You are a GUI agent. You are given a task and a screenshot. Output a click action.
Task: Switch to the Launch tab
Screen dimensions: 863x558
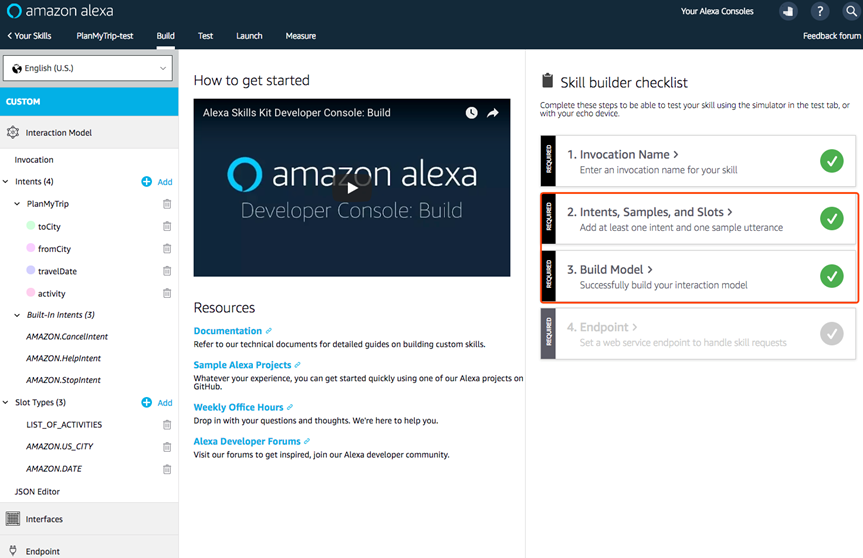249,36
